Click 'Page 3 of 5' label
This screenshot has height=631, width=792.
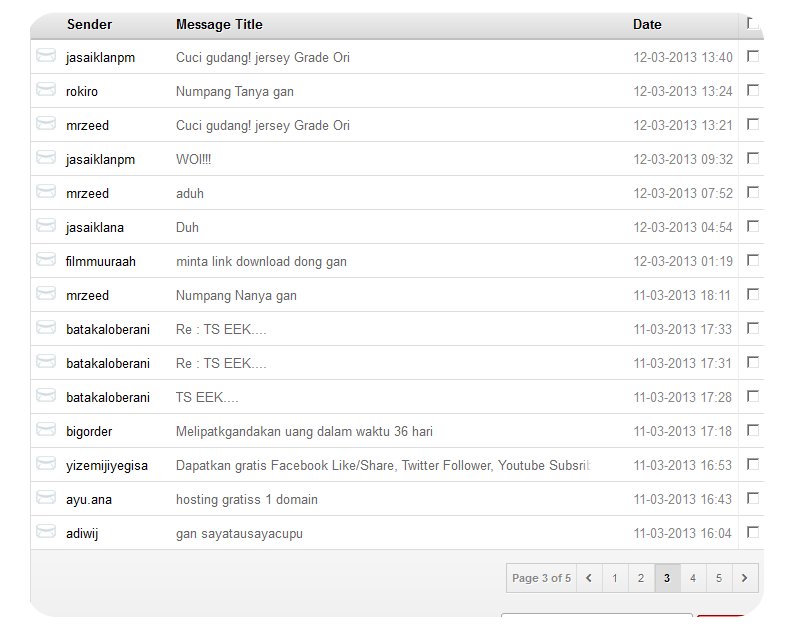[541, 578]
